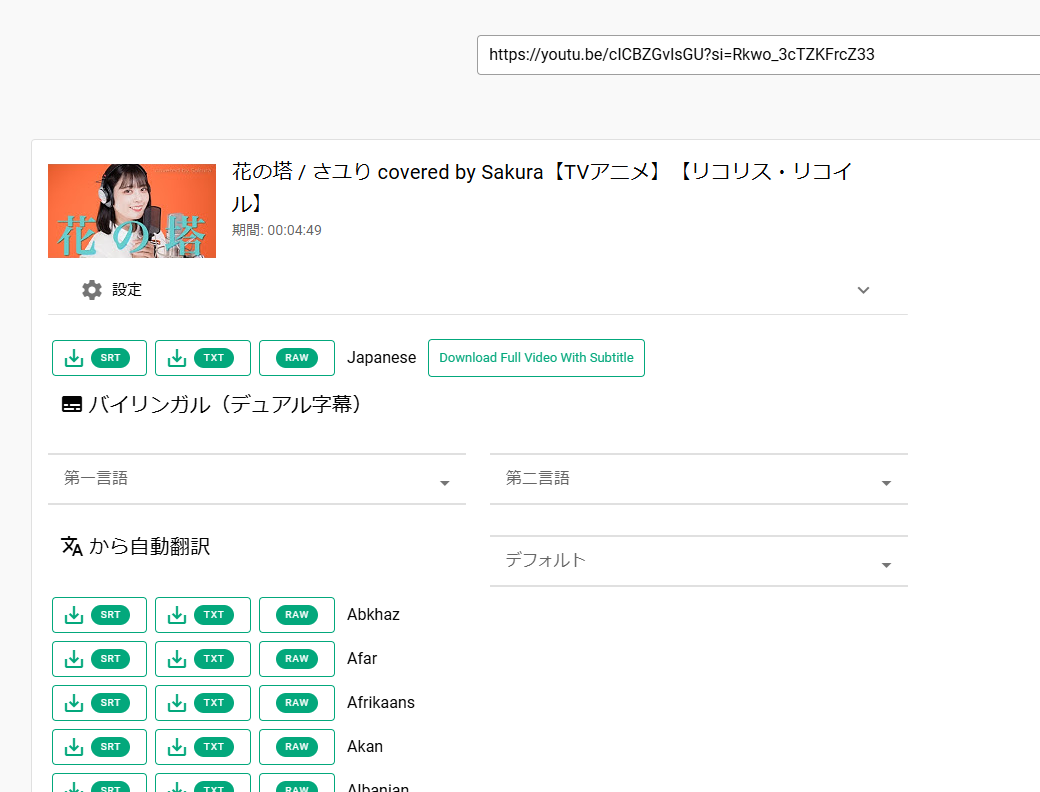Click the 花の塔 video thumbnail
This screenshot has height=792, width=1040.
click(x=132, y=211)
